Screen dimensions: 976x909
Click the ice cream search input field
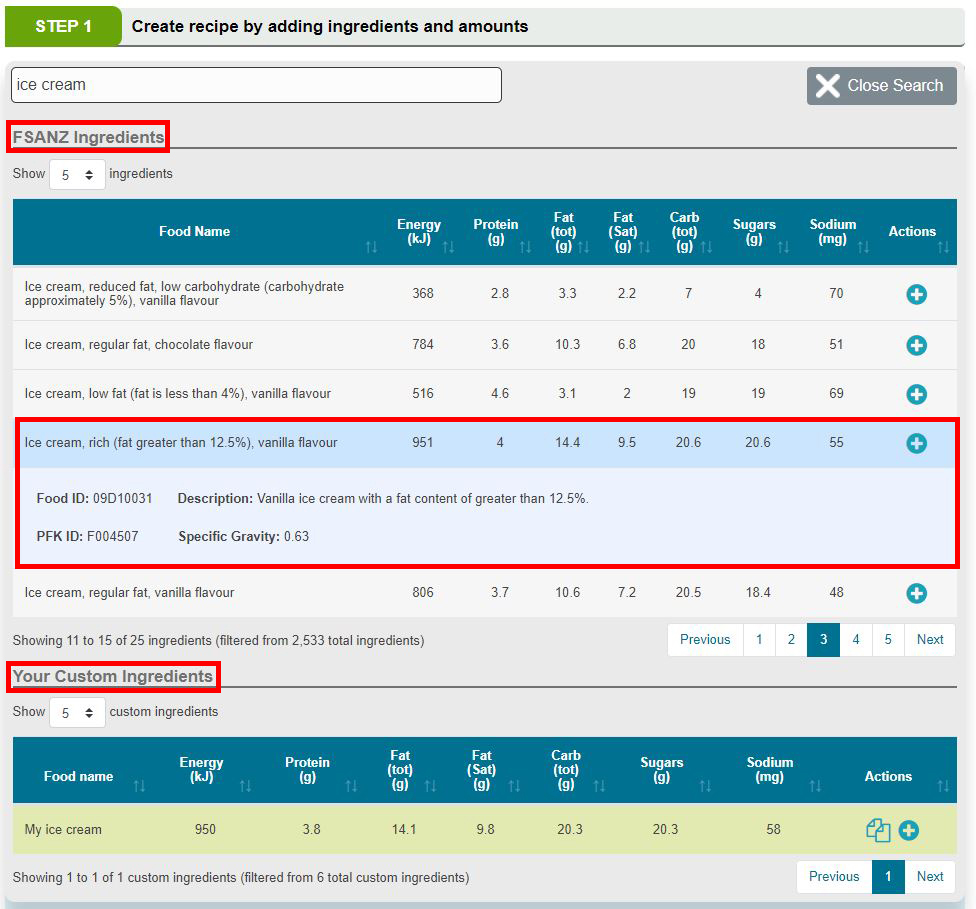(256, 85)
